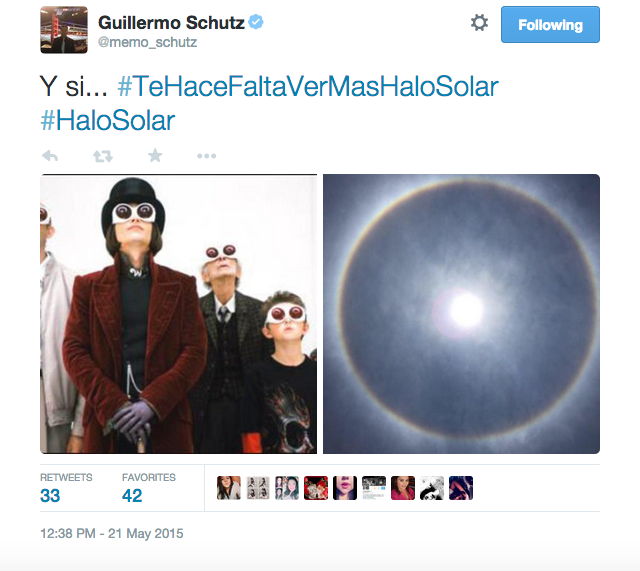Open the gear settings dropdown
Image resolution: width=640 pixels, height=571 pixels.
point(479,23)
